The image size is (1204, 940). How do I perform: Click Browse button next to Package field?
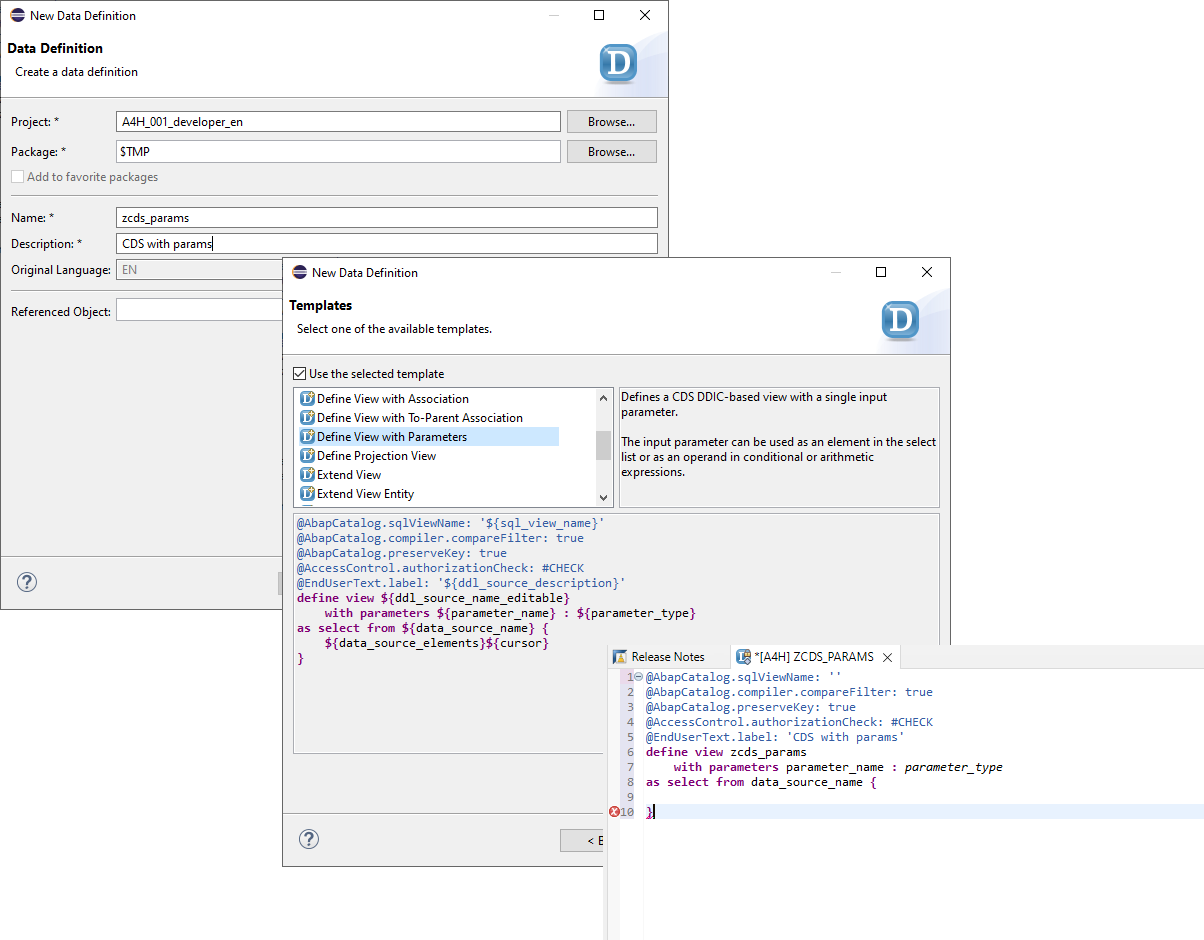coord(612,152)
